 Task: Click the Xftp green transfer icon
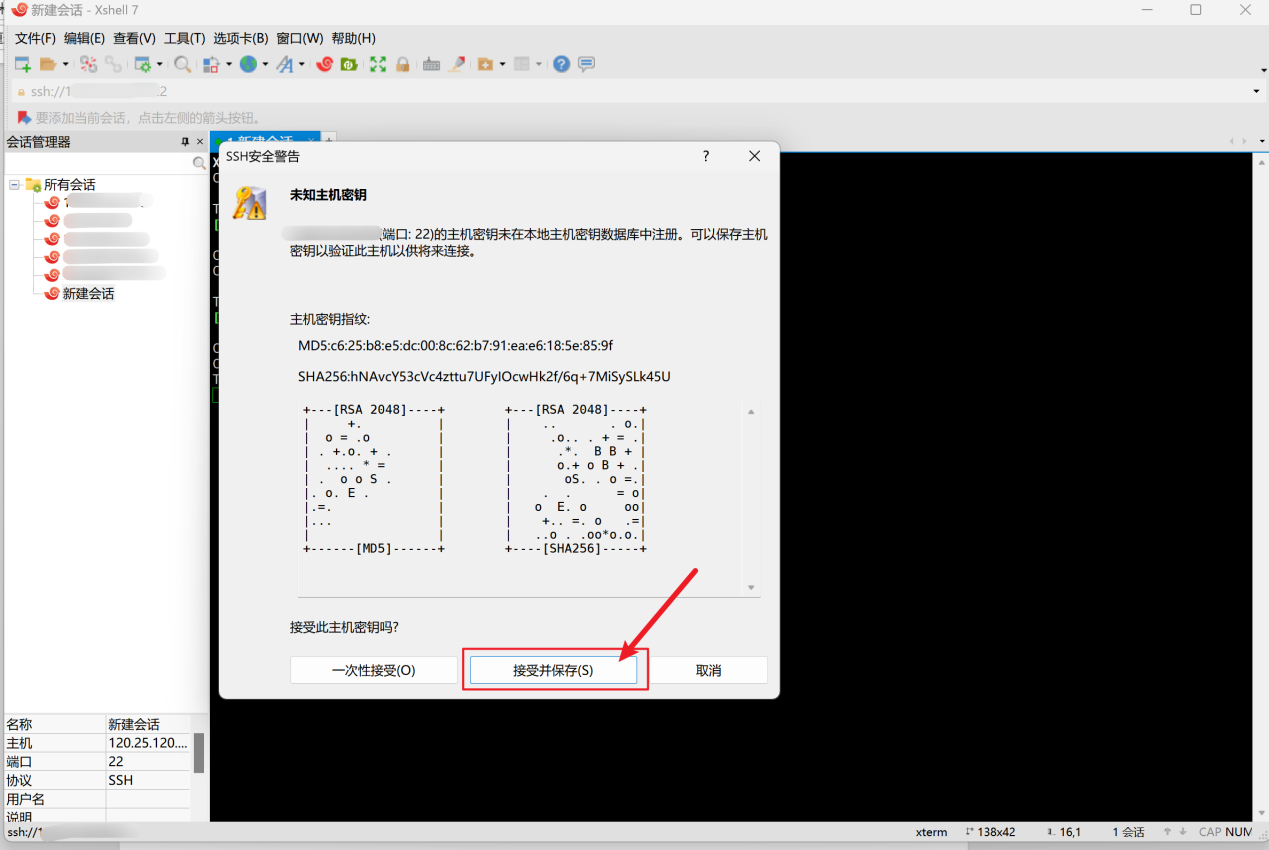tap(349, 64)
